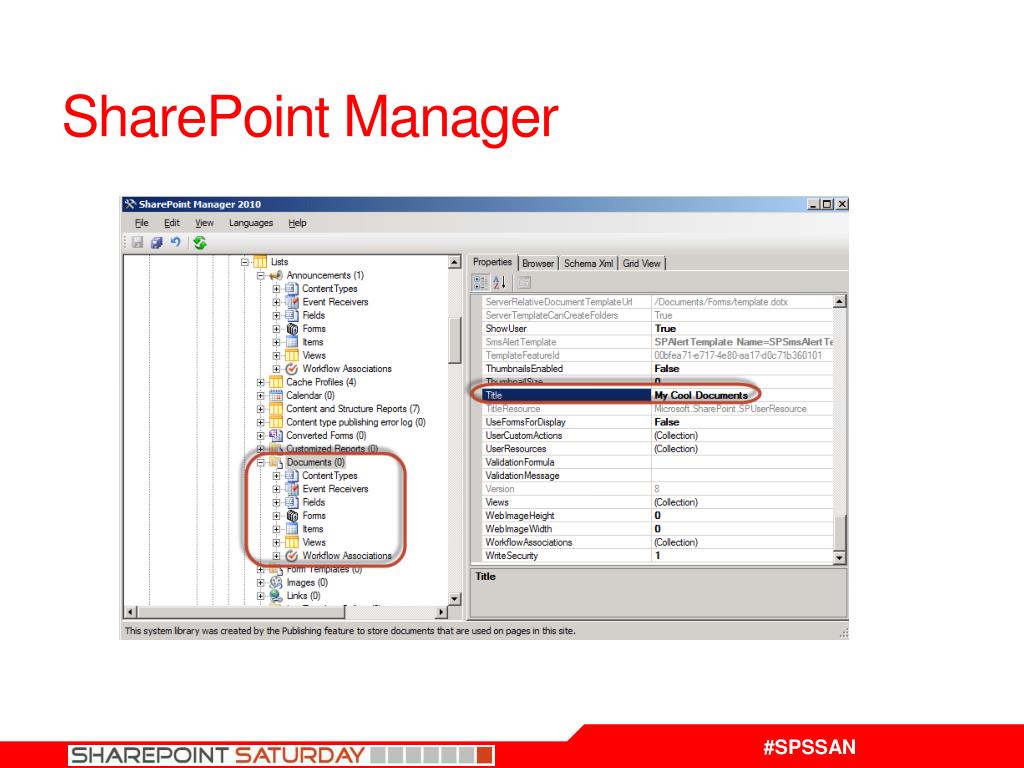Select the ShowUser property row
Image resolution: width=1024 pixels, height=768 pixels.
pos(658,328)
